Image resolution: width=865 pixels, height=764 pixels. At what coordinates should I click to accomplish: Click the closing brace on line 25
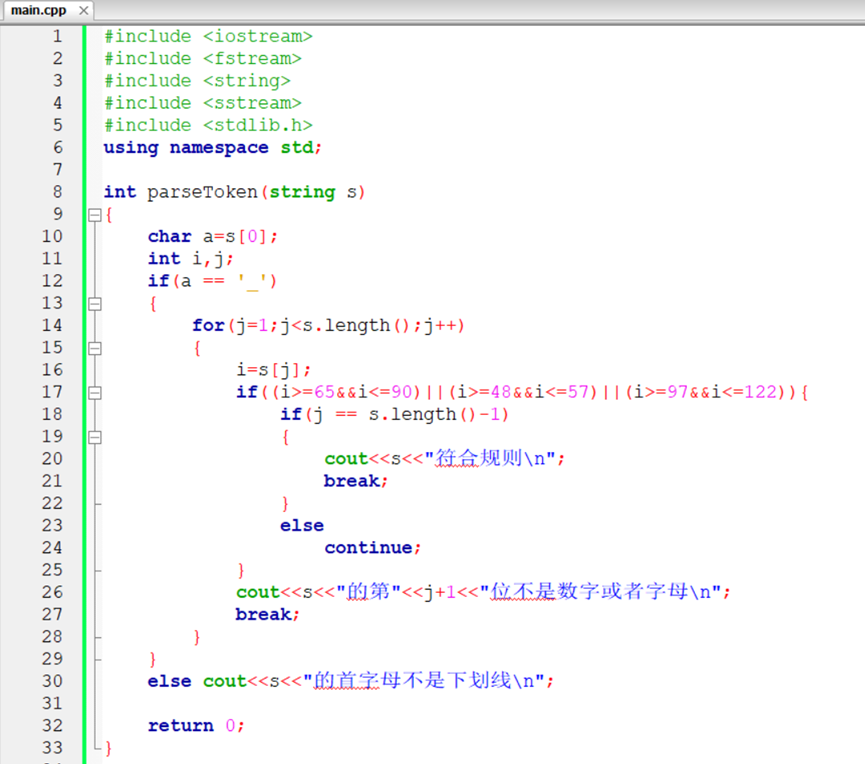[x=241, y=570]
